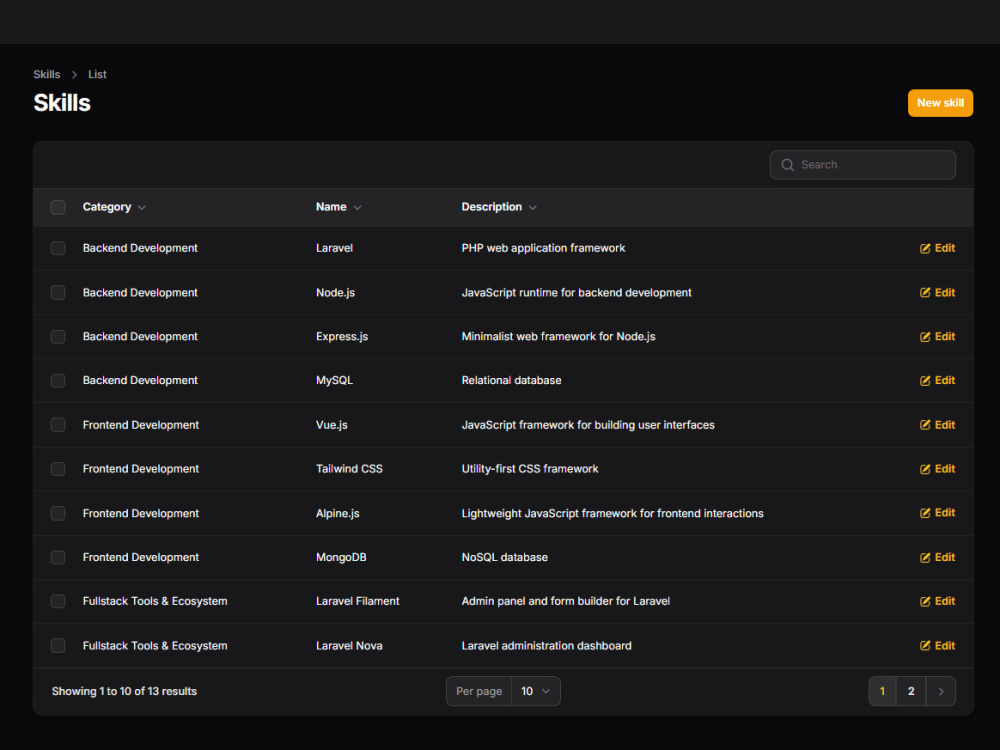
Task: Click the edit pencil icon for Express.js
Action: pos(925,337)
